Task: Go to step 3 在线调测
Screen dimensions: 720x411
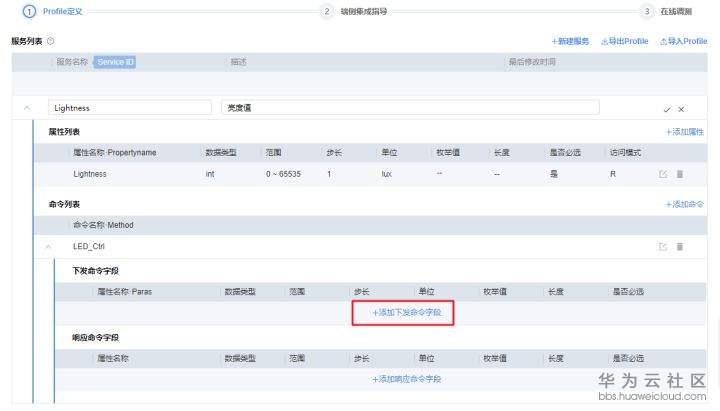Action: [666, 11]
